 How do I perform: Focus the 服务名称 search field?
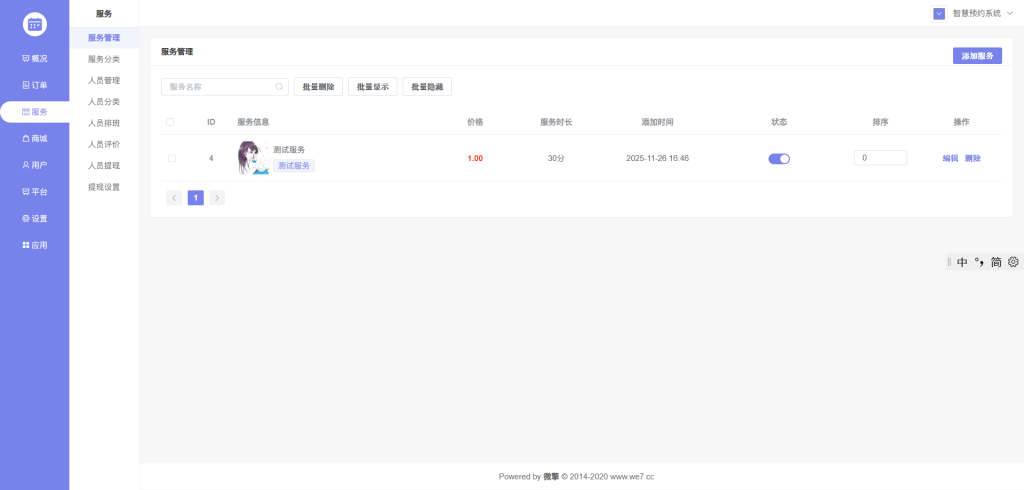point(225,87)
